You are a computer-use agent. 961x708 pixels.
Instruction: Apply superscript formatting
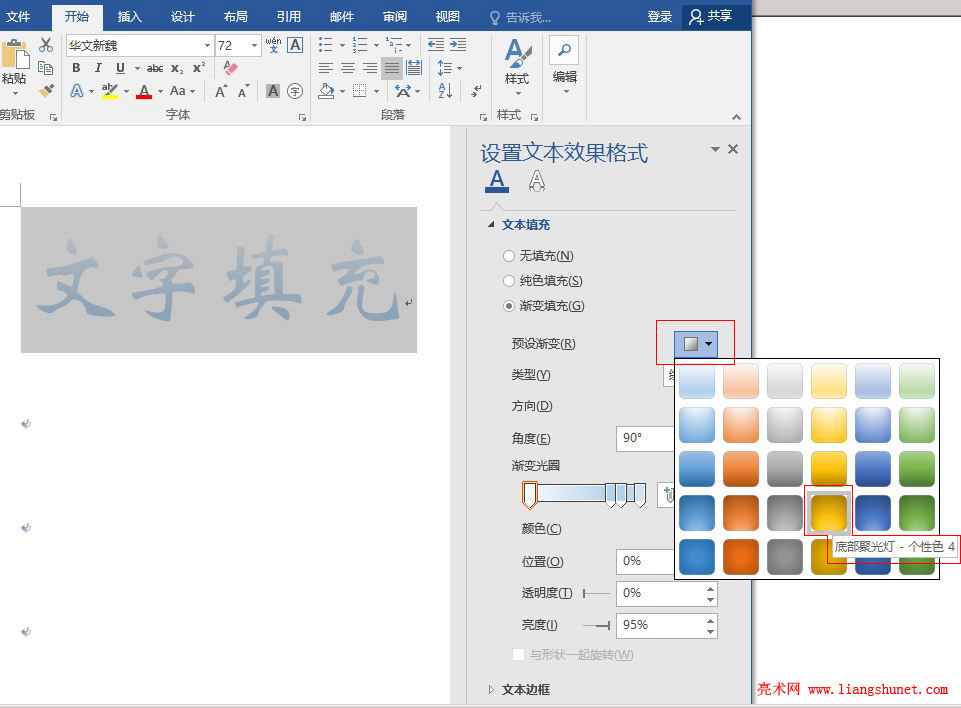pos(199,68)
